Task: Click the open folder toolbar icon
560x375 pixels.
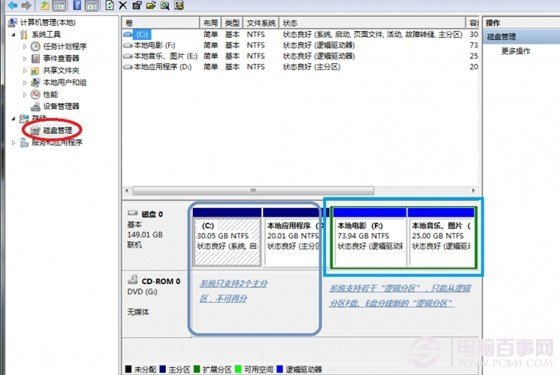Action: coord(151,5)
